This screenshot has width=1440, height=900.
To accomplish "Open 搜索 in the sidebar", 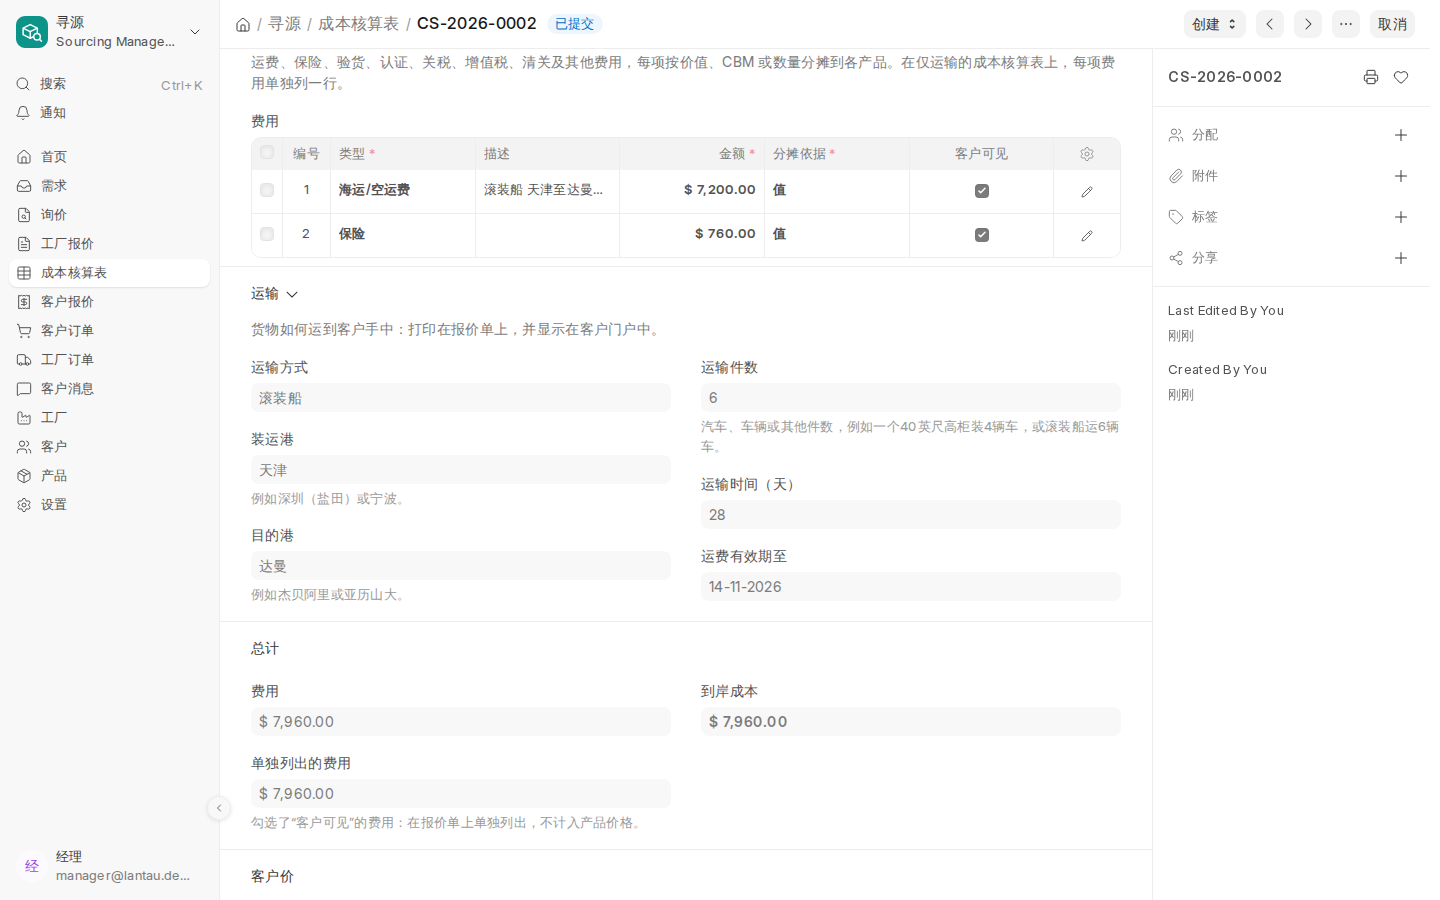I will click(x=109, y=84).
